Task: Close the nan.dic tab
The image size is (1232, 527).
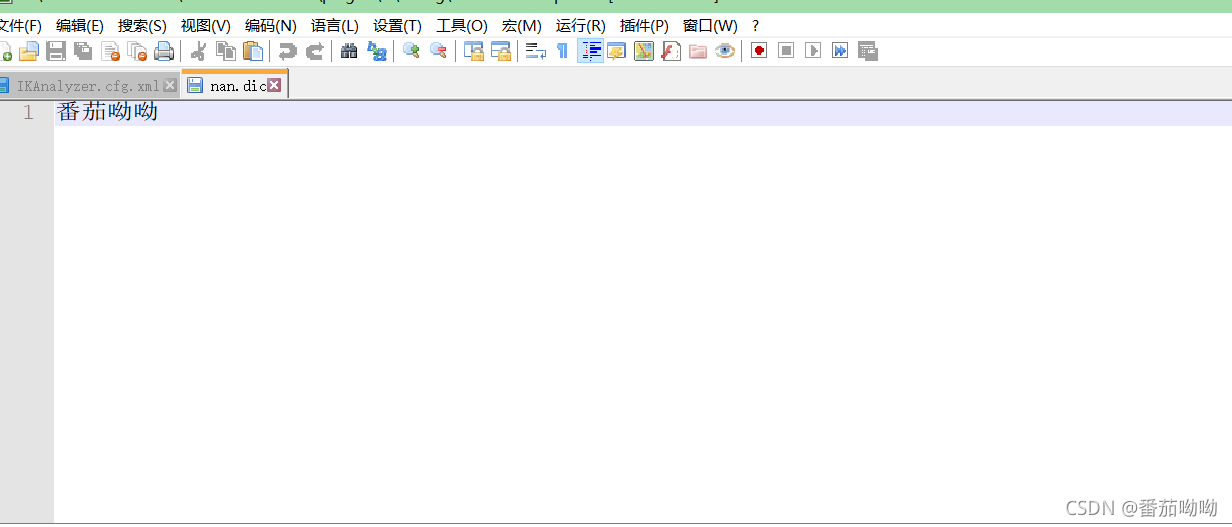Action: (274, 86)
